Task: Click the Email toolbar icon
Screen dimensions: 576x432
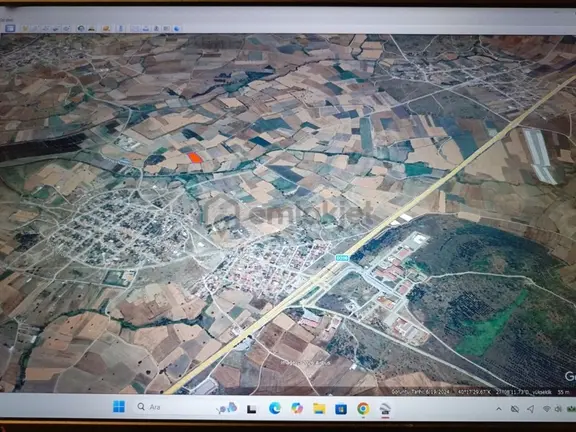Action: [x=136, y=28]
